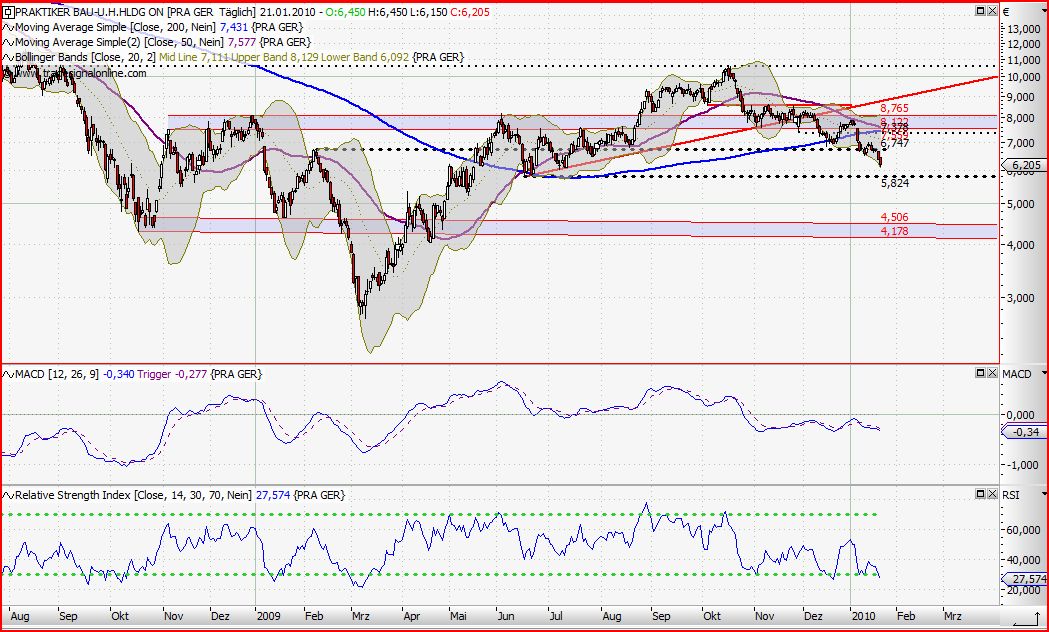Viewport: 1049px width, 632px height.
Task: Select the MACD [12, 26, 9] label
Action: [58, 375]
